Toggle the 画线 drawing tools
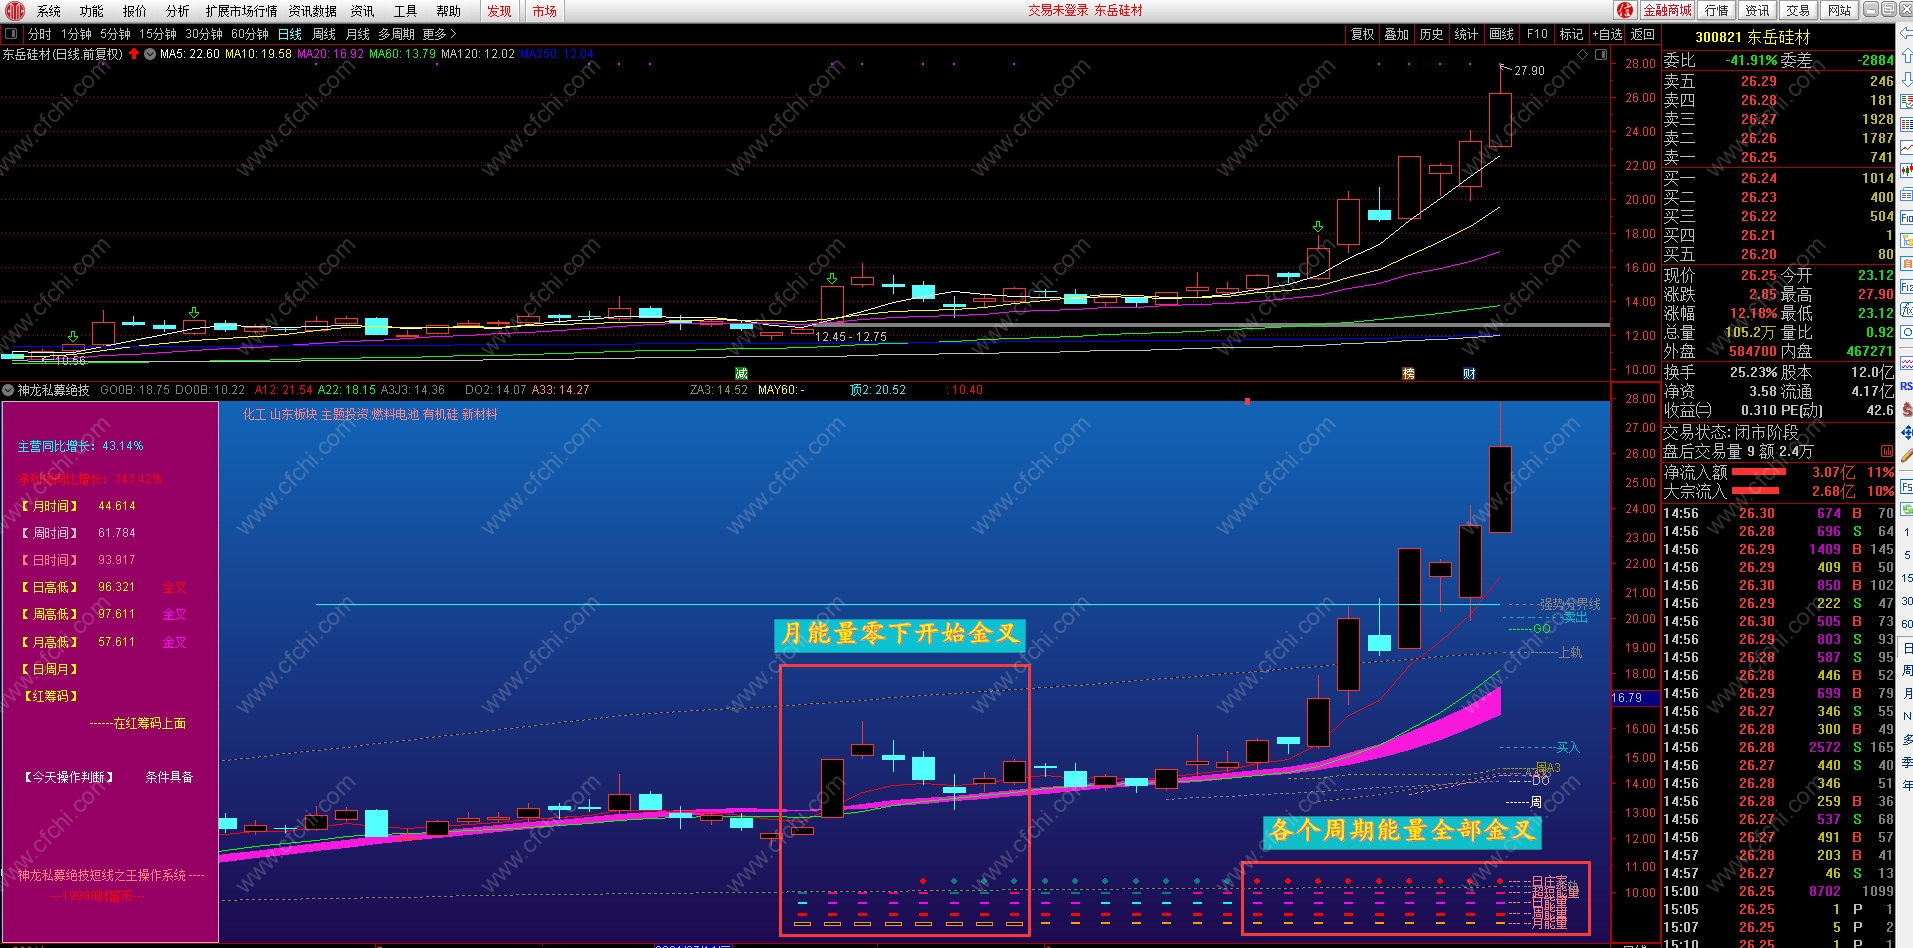The width and height of the screenshot is (1913, 948). (x=1501, y=34)
